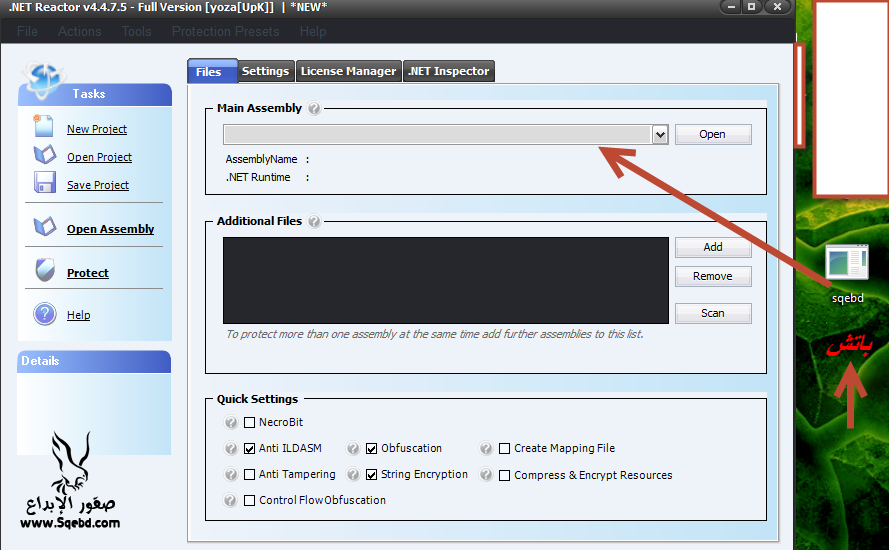Click the Scan button
Viewport: 889px width, 550px height.
point(712,313)
